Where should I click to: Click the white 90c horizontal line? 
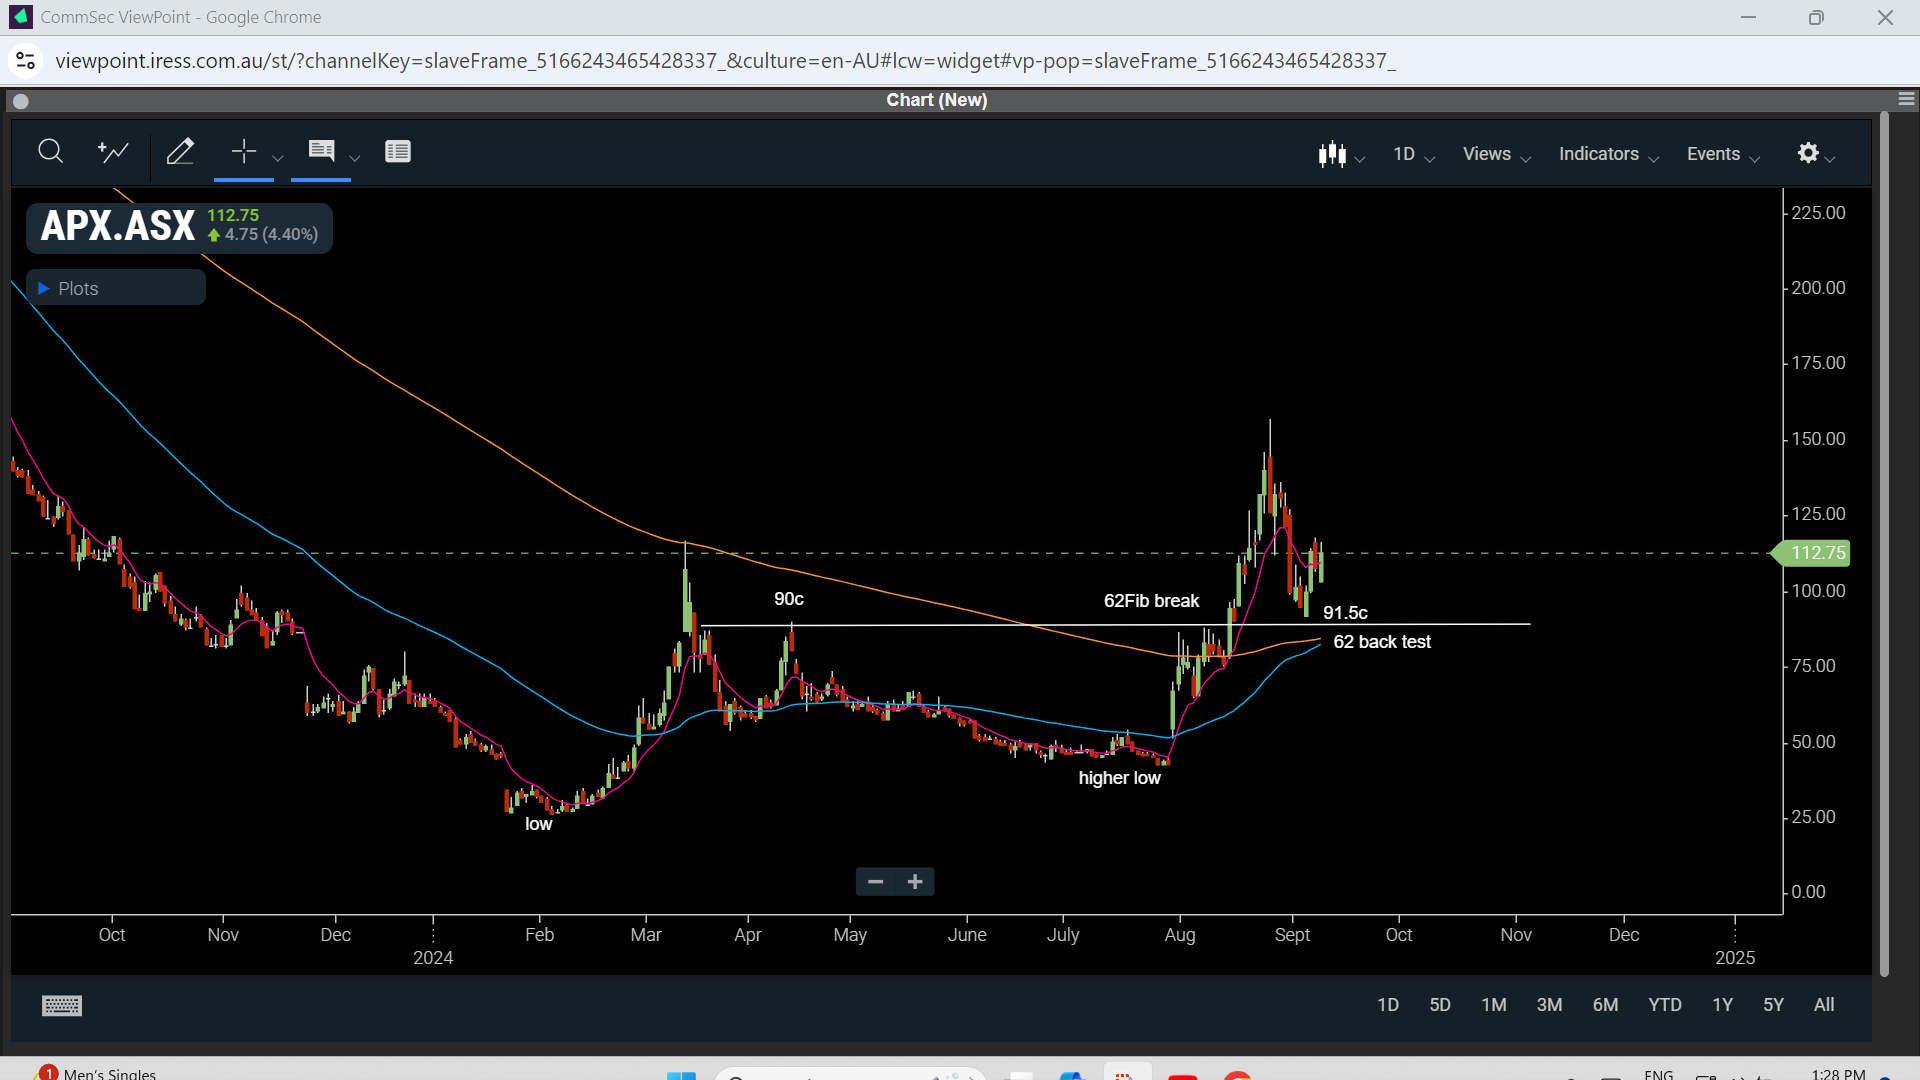tap(1115, 625)
